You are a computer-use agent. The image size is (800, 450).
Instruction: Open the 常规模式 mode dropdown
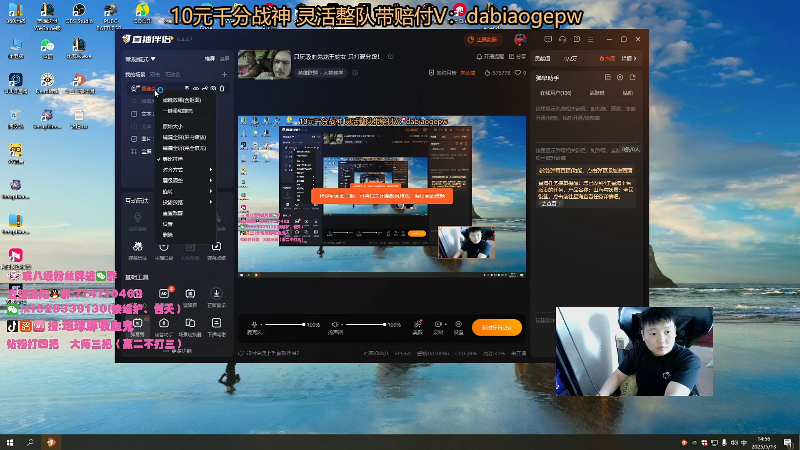coord(140,59)
